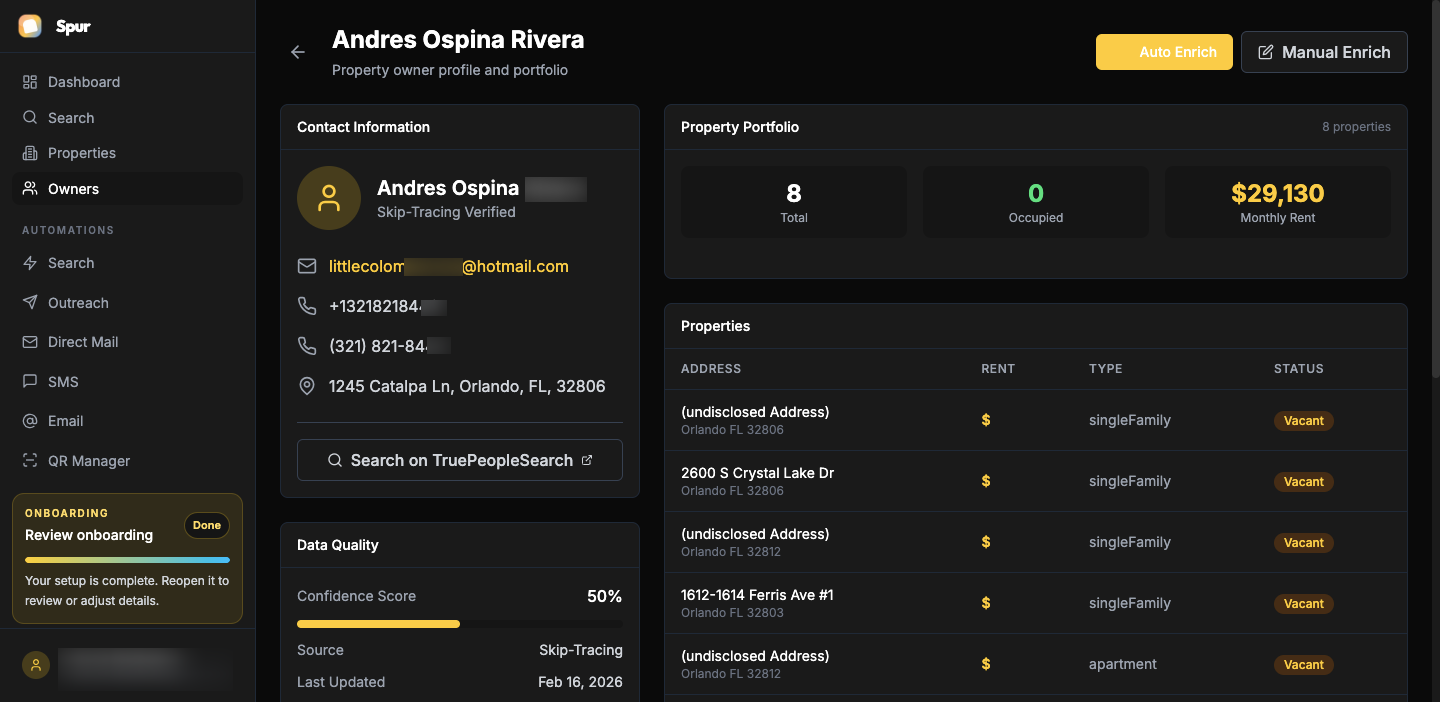Image resolution: width=1440 pixels, height=702 pixels.
Task: Click the 50% confidence value
Action: (x=604, y=596)
